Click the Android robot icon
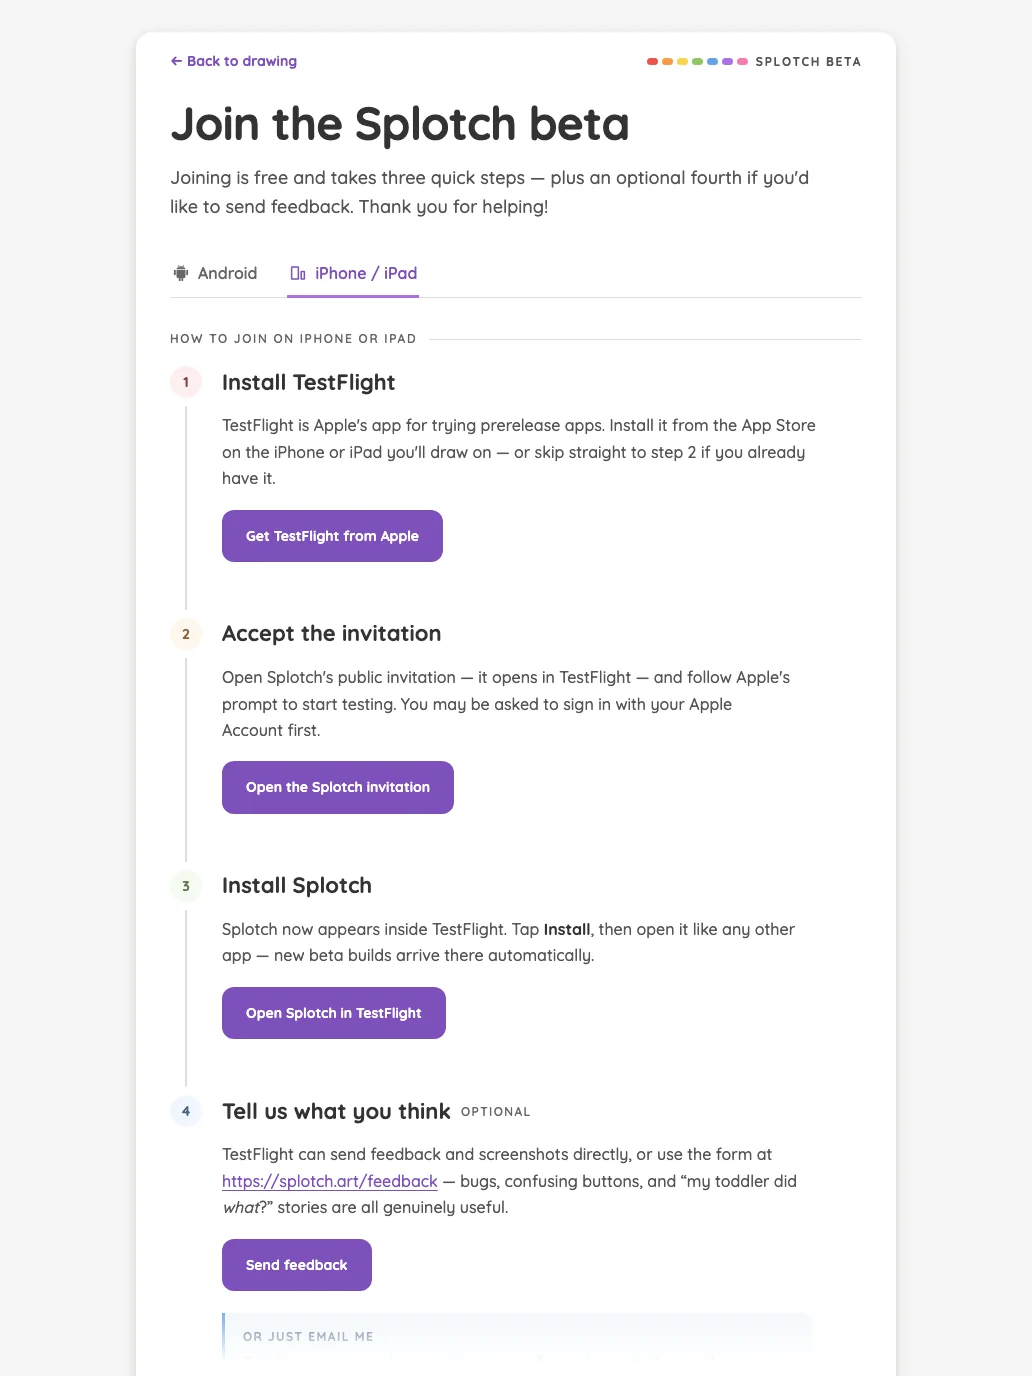 coord(181,273)
